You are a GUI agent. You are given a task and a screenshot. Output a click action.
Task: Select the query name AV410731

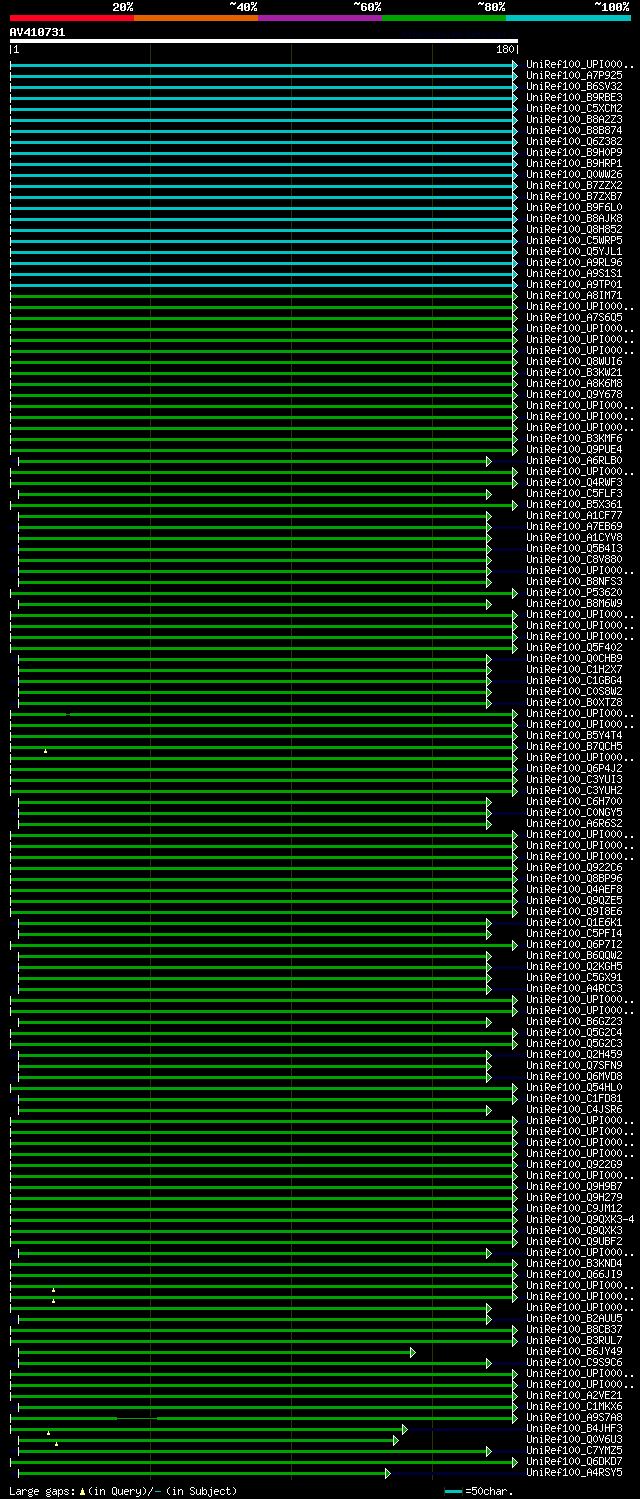[x=37, y=32]
